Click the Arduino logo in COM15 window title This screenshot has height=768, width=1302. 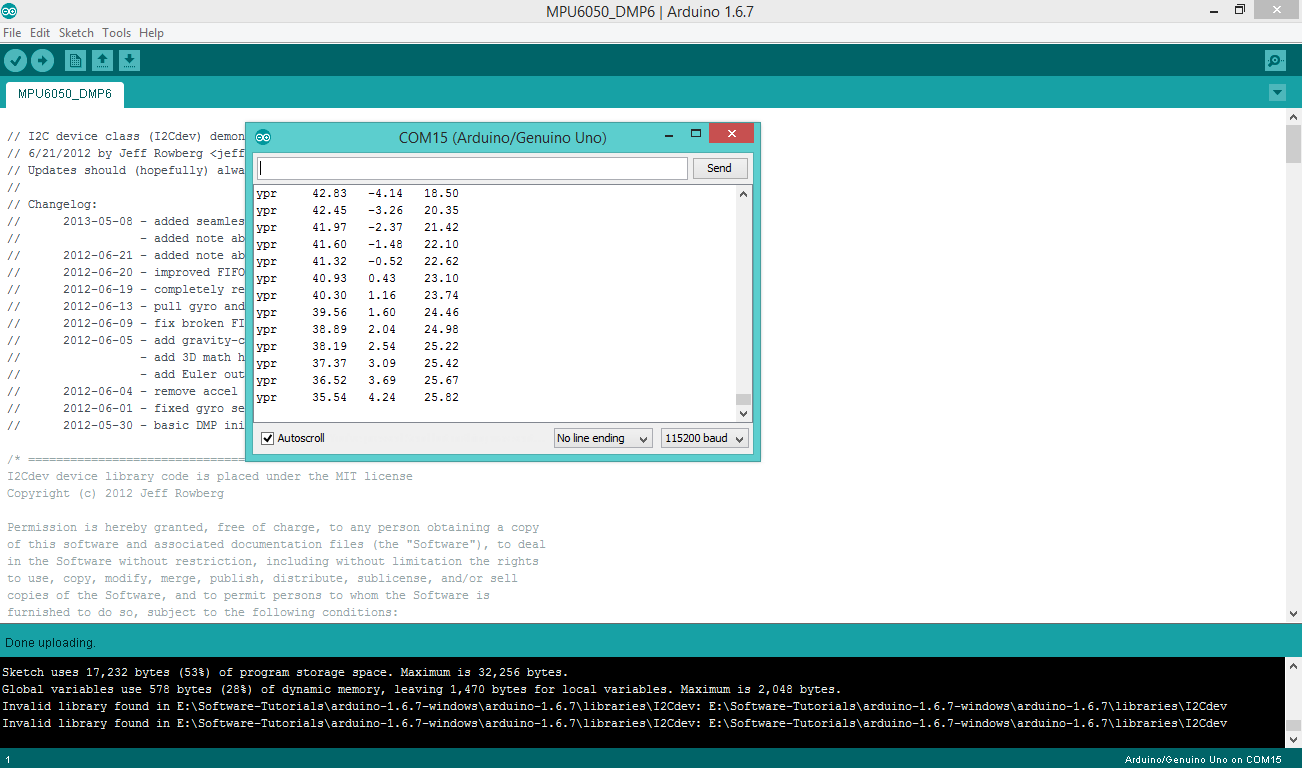pos(262,137)
